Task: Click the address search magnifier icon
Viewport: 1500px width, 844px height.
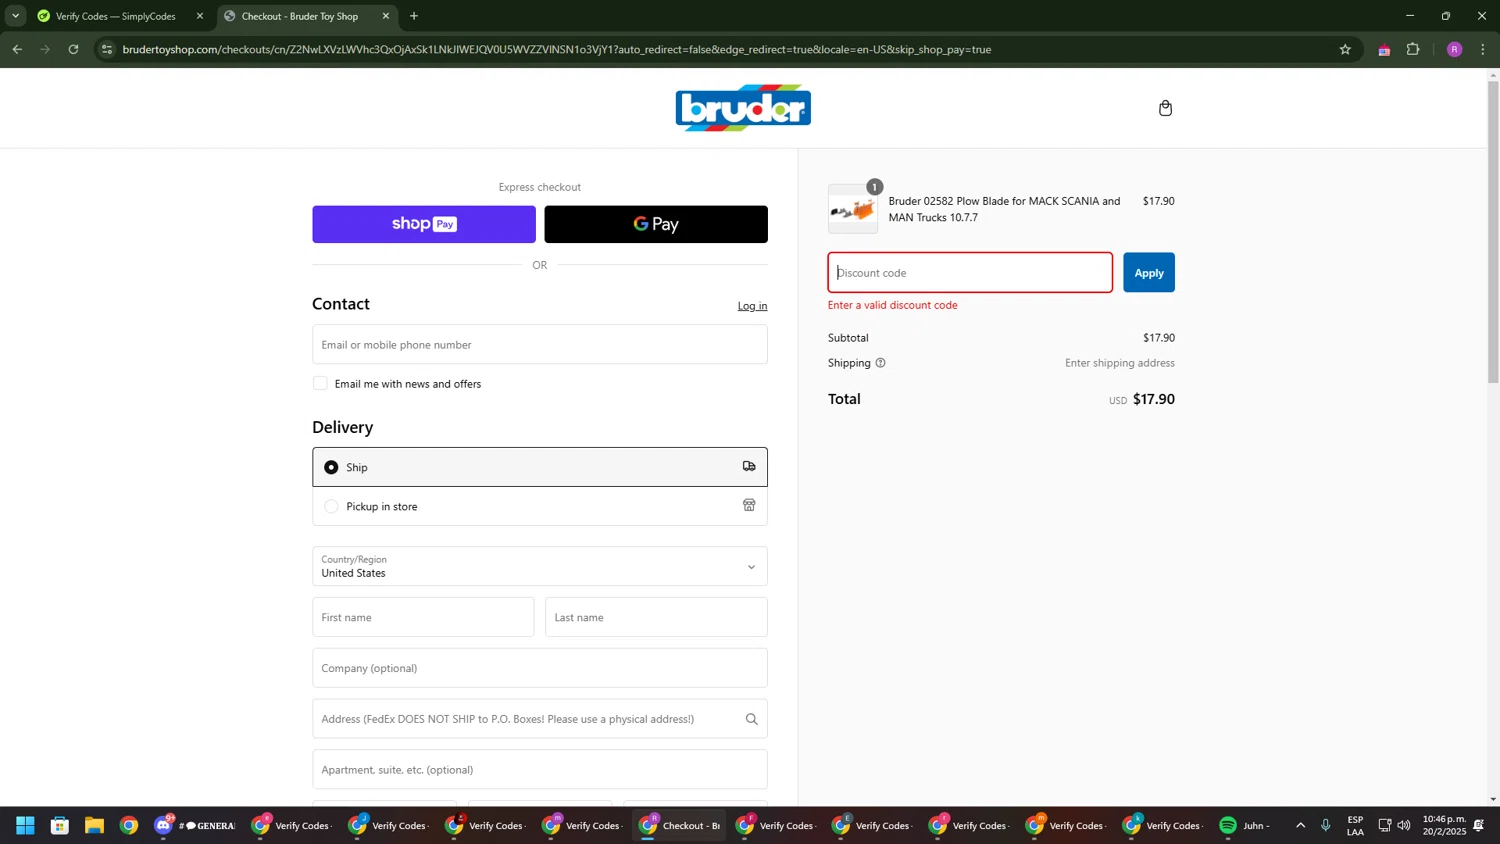Action: pos(751,719)
